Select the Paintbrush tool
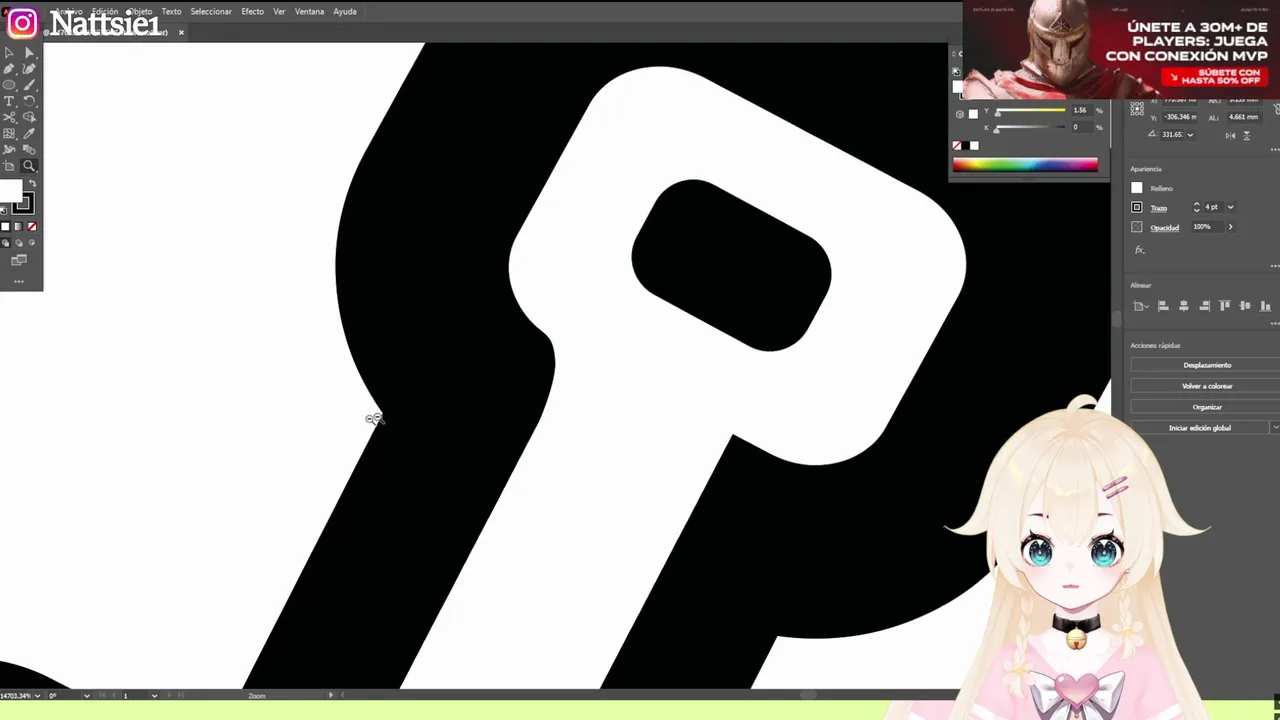 click(x=29, y=84)
